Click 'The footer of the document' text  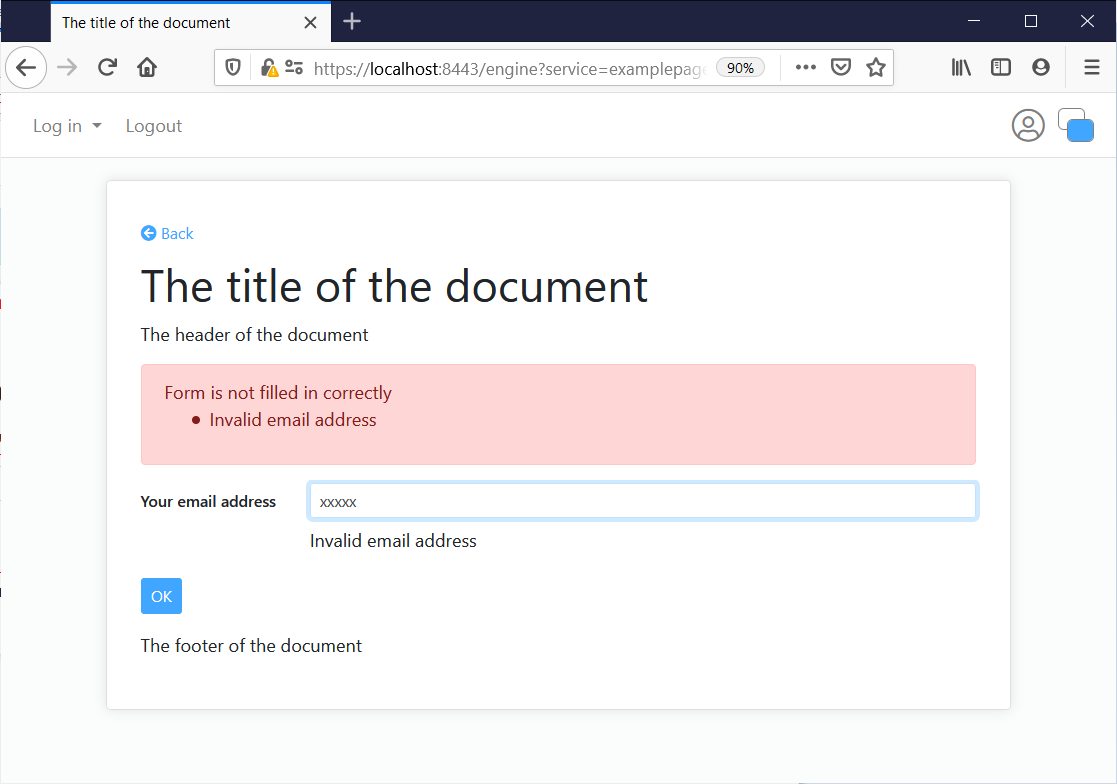click(x=251, y=646)
